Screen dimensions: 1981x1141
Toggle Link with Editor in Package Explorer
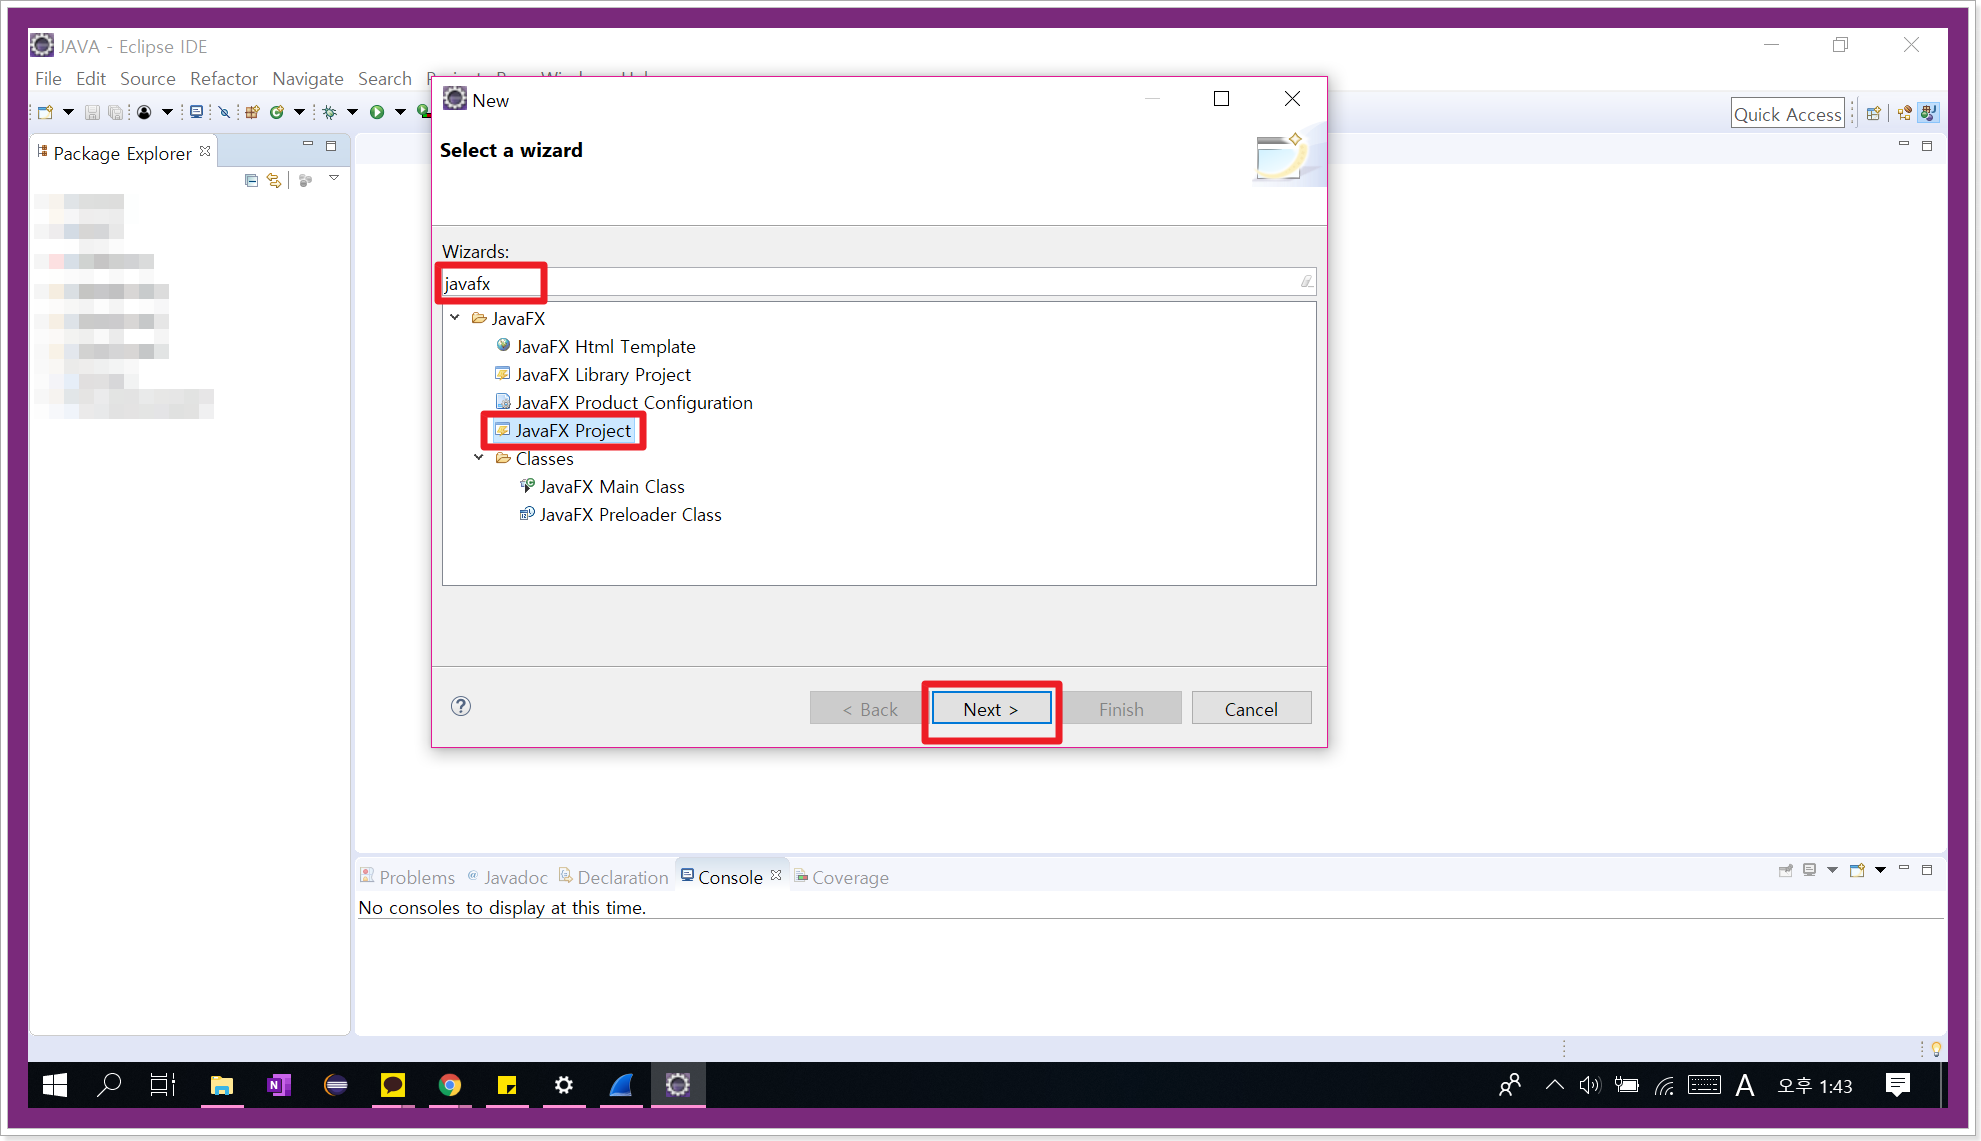click(x=274, y=180)
